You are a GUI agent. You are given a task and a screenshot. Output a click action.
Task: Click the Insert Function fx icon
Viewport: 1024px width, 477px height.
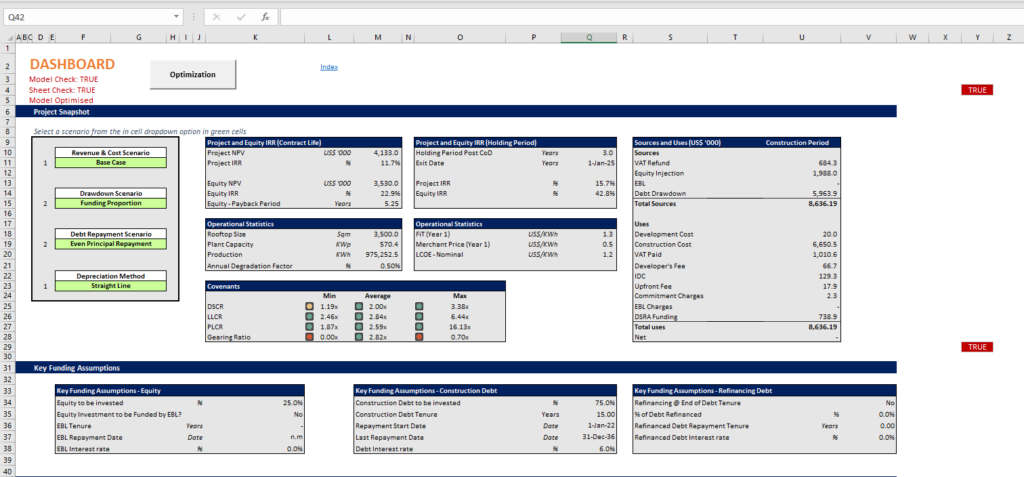point(264,17)
